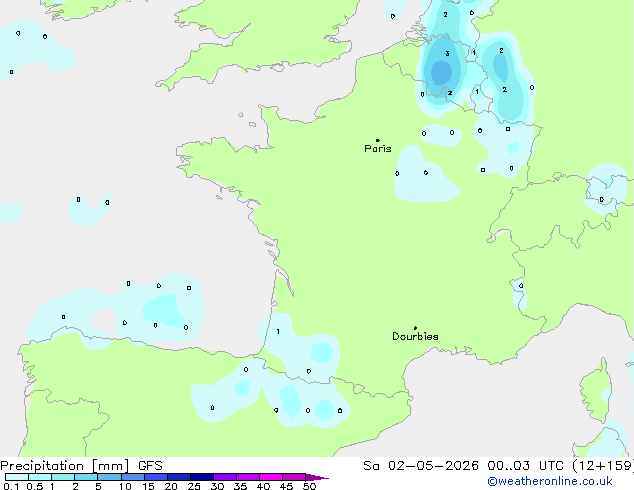Click the '1' value on French Atlantic coast

(278, 332)
